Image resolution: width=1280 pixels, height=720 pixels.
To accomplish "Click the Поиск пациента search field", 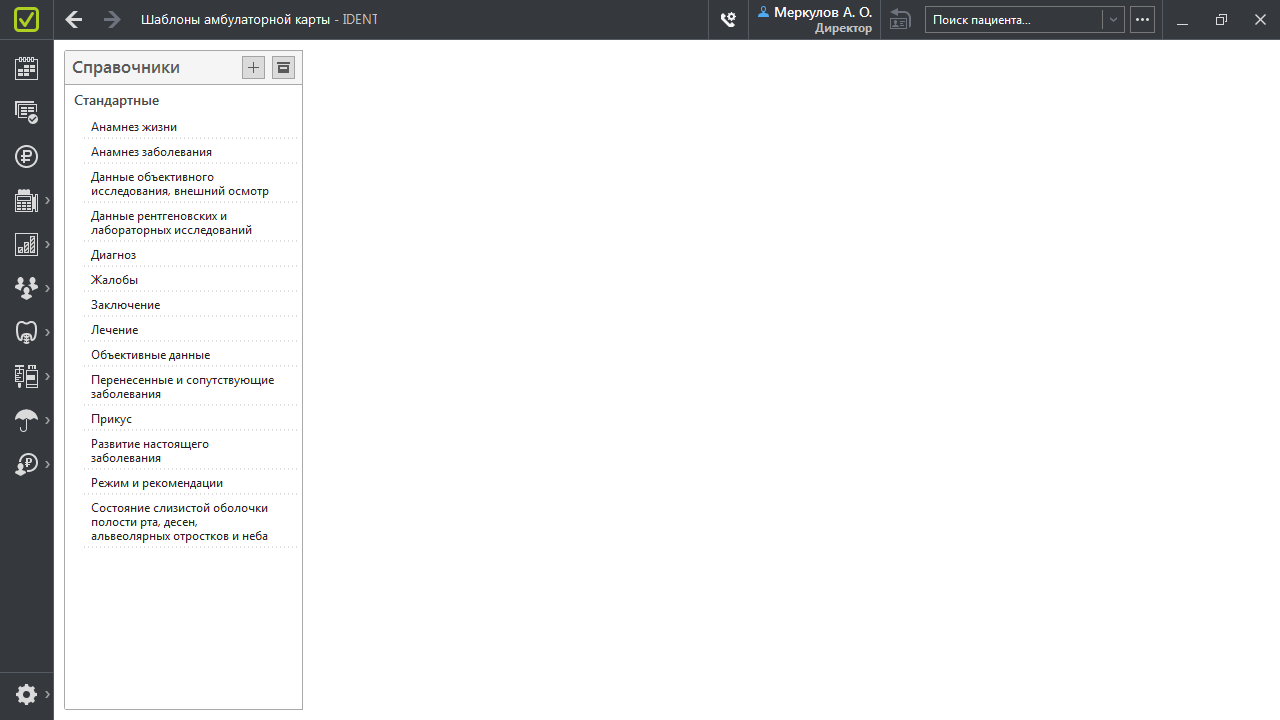I will pyautogui.click(x=1012, y=20).
